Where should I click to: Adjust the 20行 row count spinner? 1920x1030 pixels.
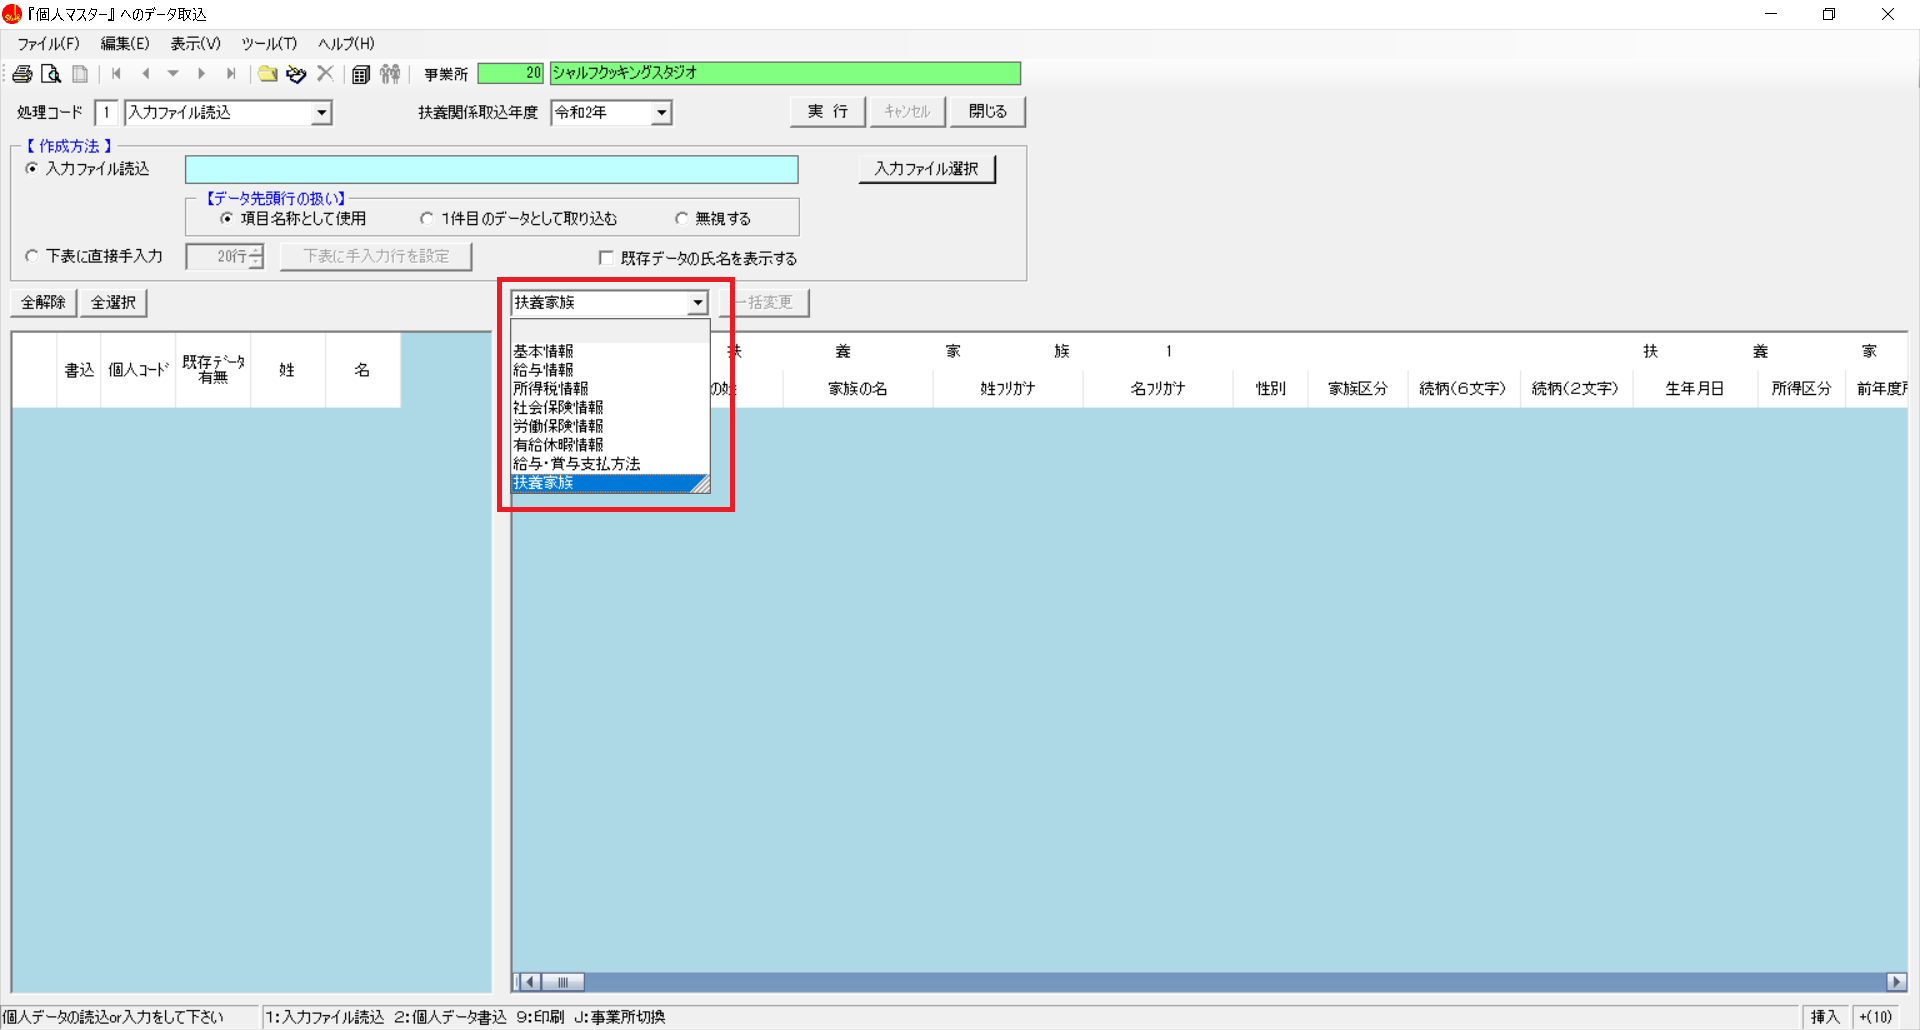[256, 257]
